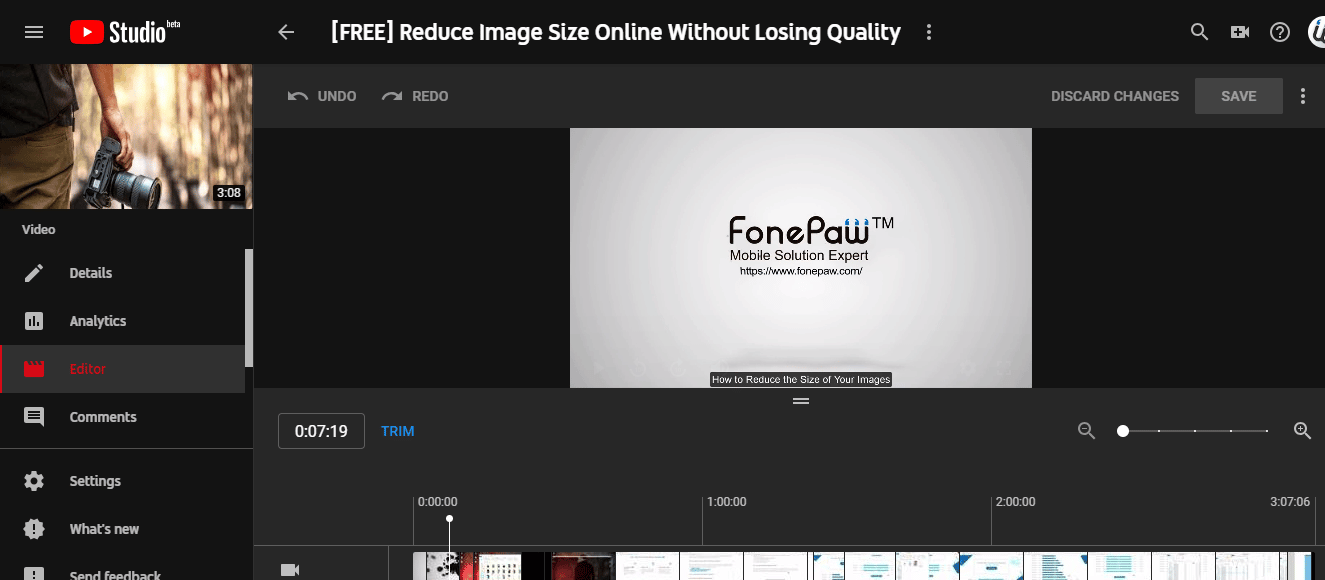Open the three-dot menu next to the title
Image resolution: width=1325 pixels, height=580 pixels.
pos(928,31)
